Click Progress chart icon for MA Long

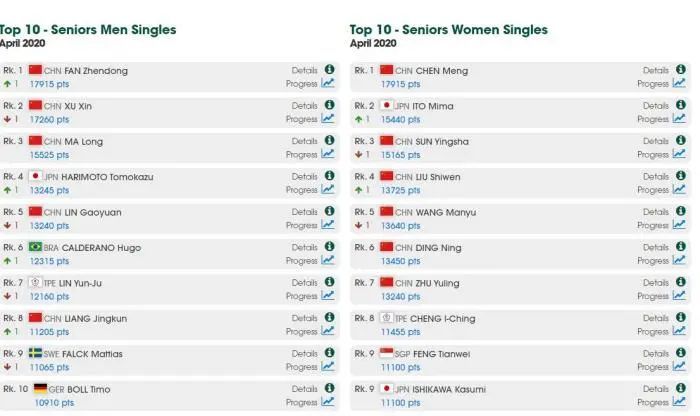328,154
